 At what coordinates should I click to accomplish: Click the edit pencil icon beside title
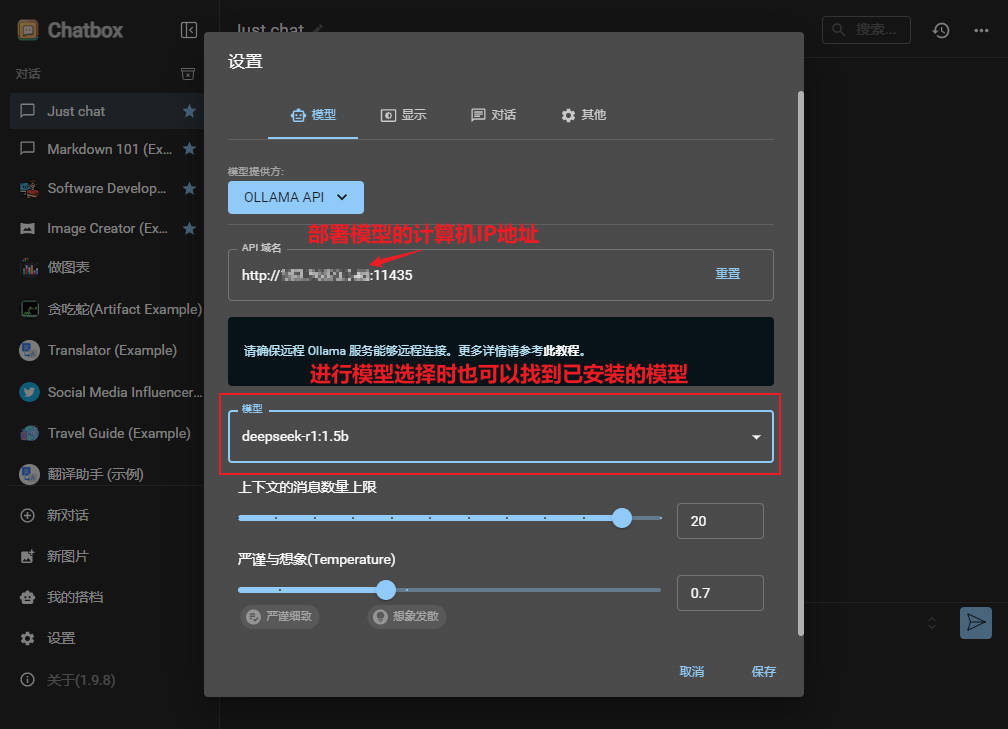pos(318,29)
